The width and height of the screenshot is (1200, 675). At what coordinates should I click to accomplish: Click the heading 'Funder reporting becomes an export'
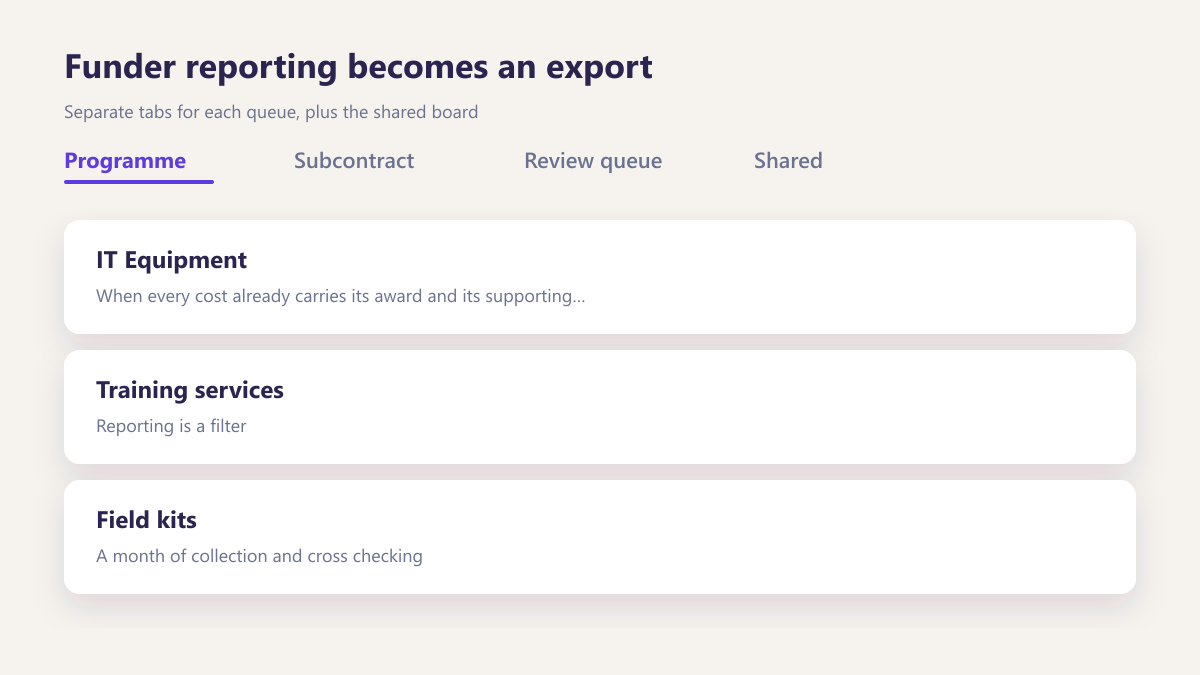(x=358, y=67)
